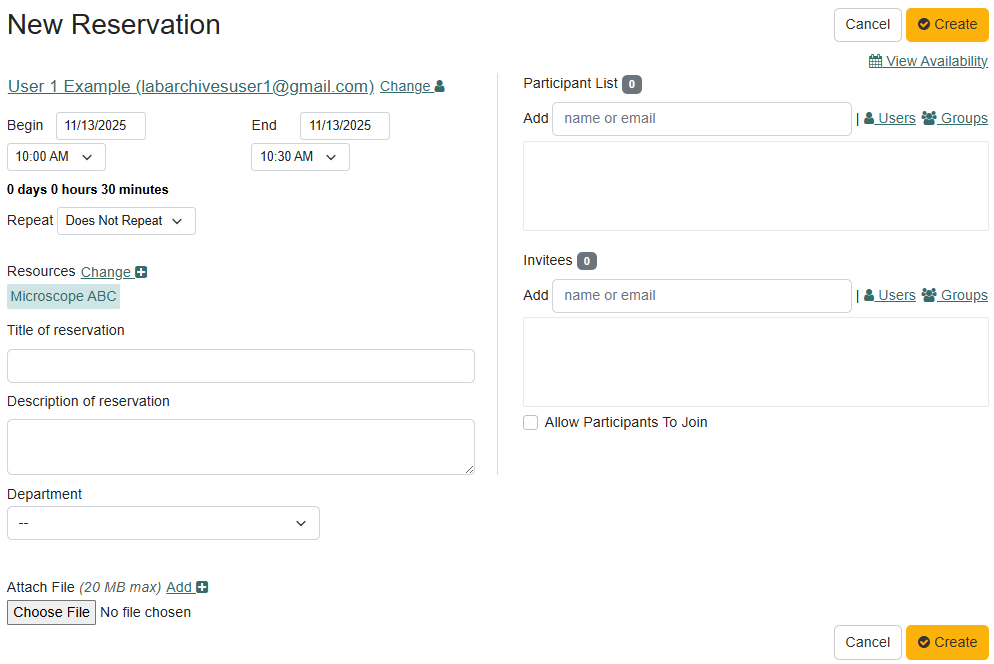Expand the Repeat dropdown
Image resolution: width=994 pixels, height=664 pixels.
point(126,221)
